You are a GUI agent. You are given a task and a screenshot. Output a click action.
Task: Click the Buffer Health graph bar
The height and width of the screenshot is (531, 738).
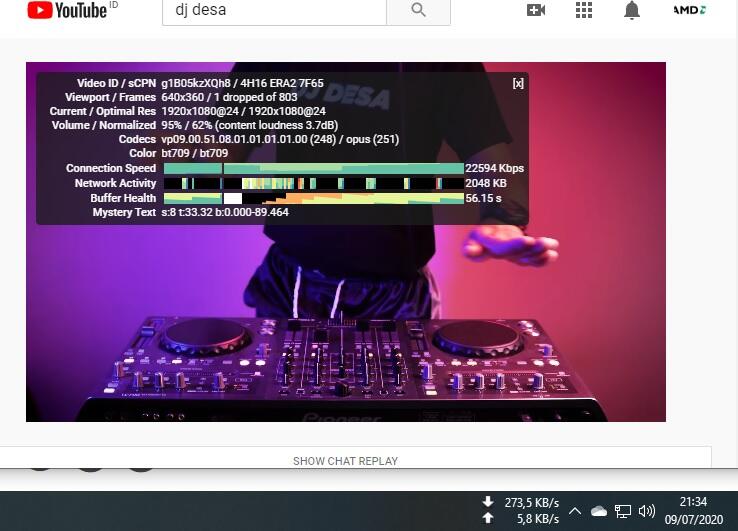pyautogui.click(x=313, y=198)
